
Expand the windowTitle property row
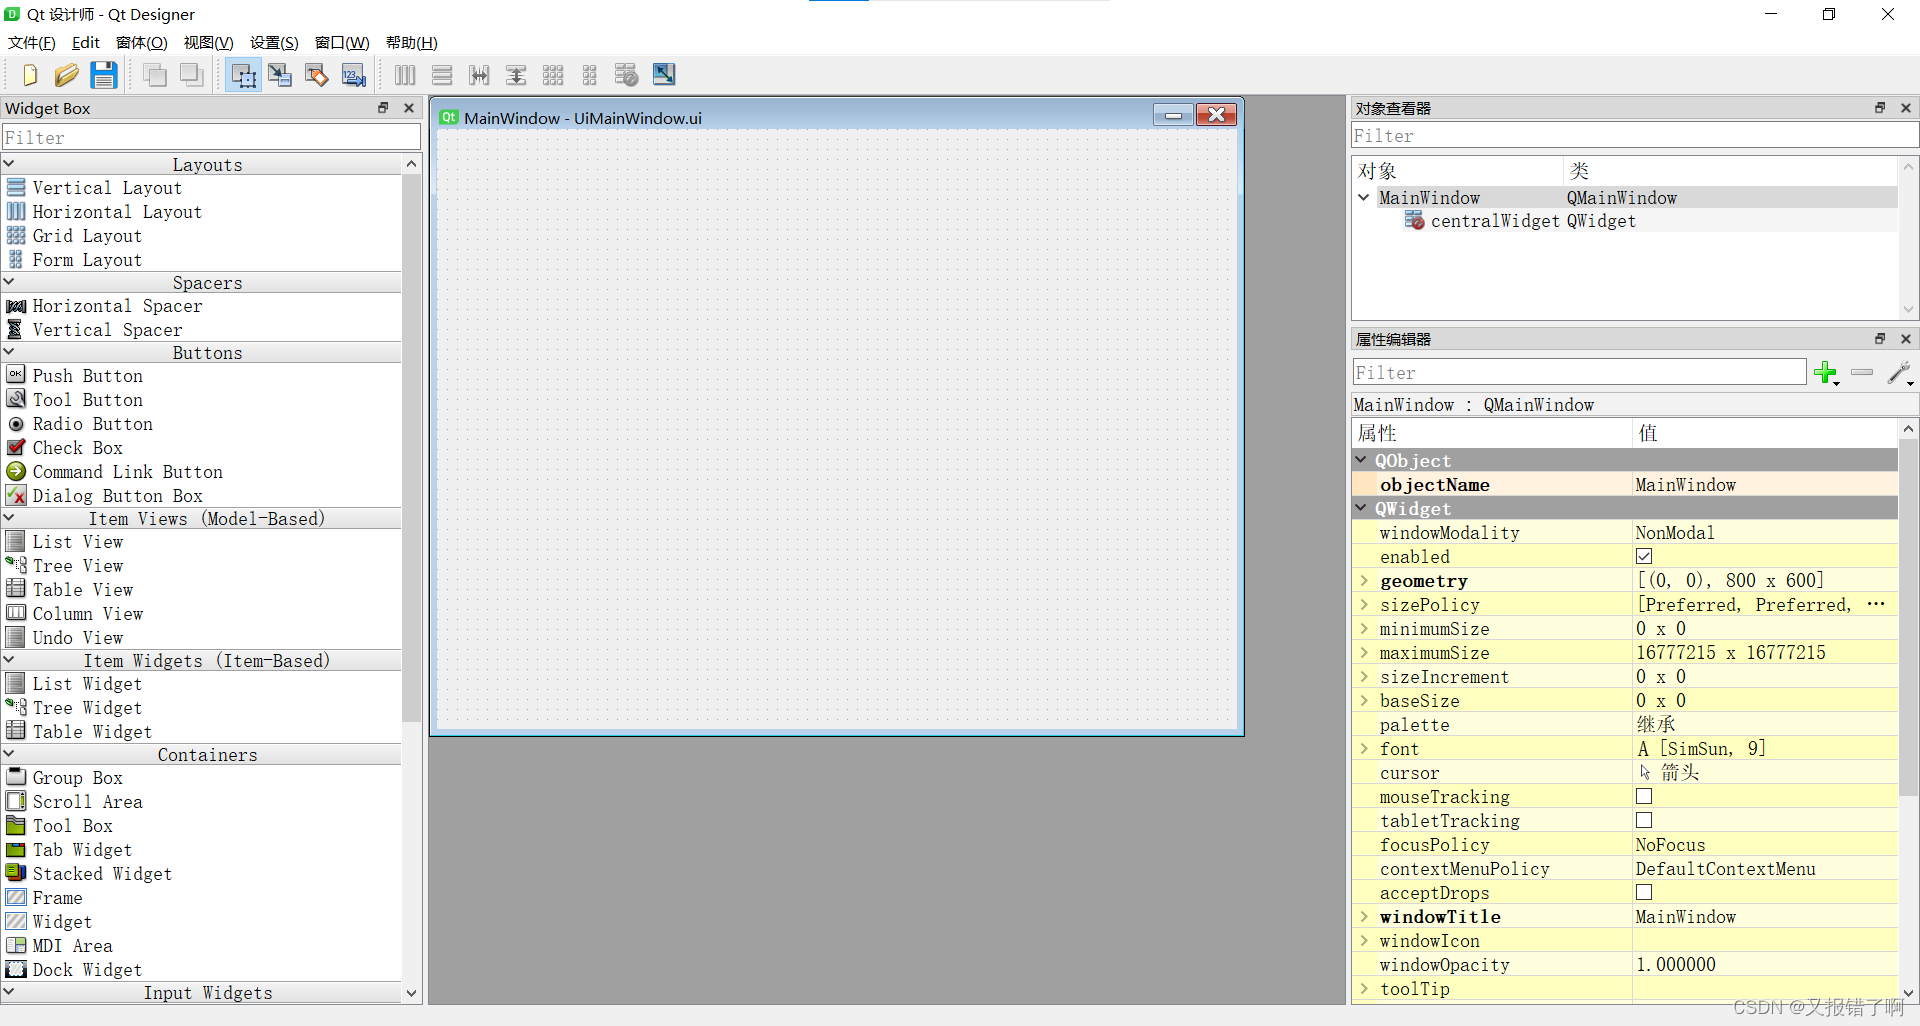[1364, 917]
